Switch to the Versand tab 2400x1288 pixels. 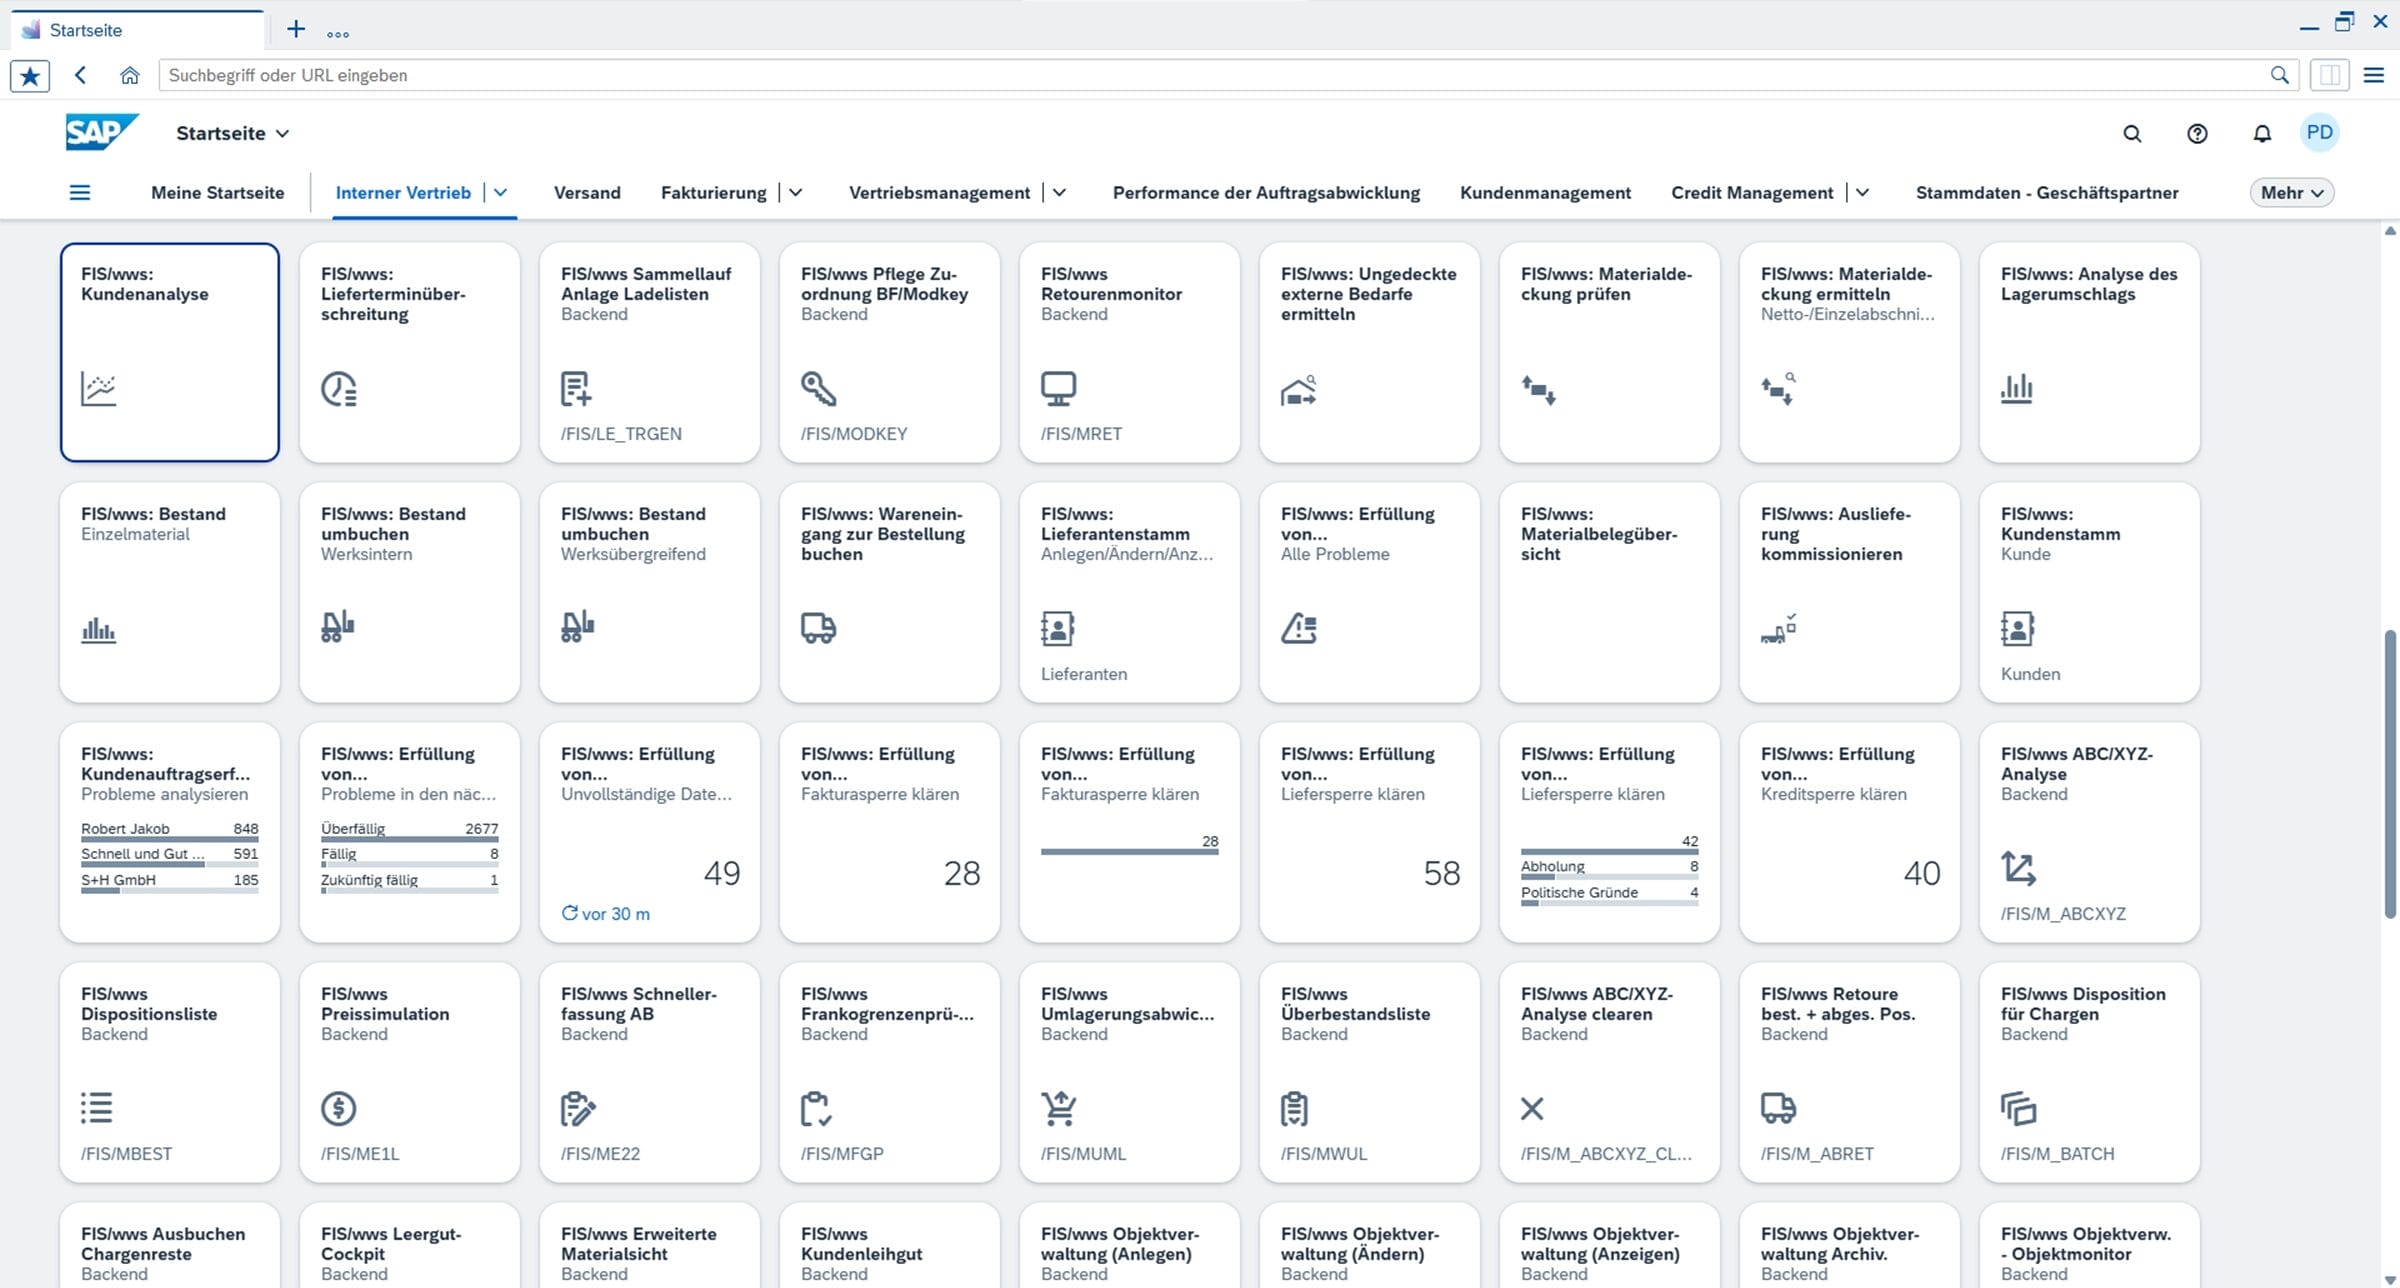(587, 192)
